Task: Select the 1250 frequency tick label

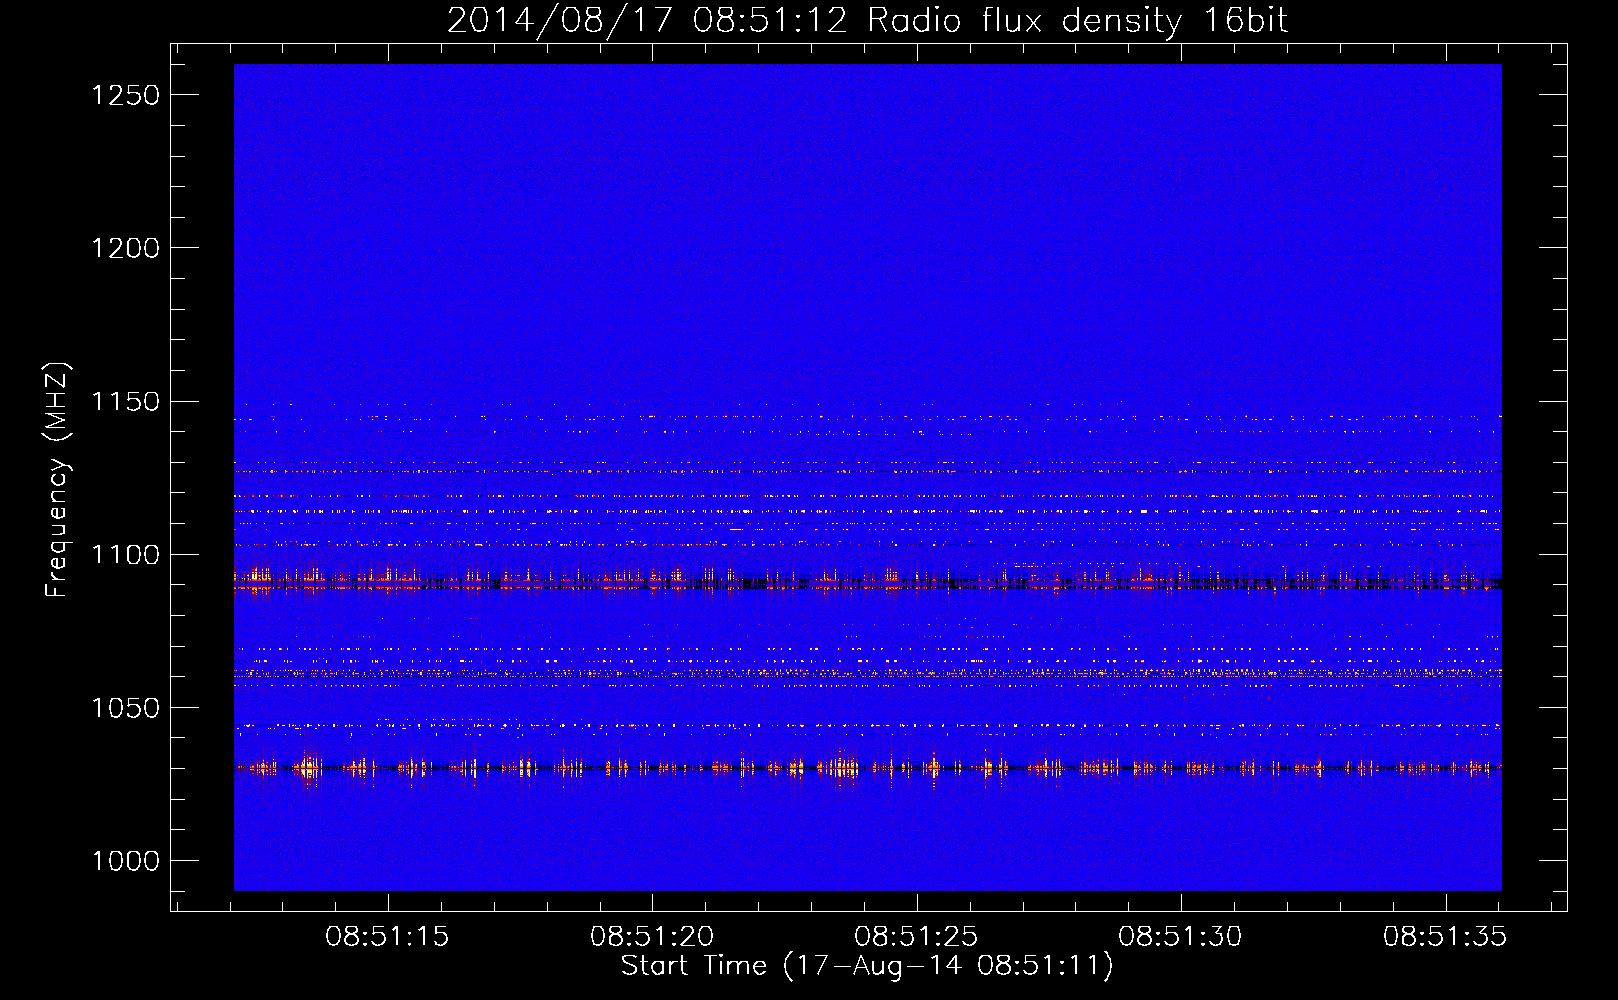Action: (125, 95)
